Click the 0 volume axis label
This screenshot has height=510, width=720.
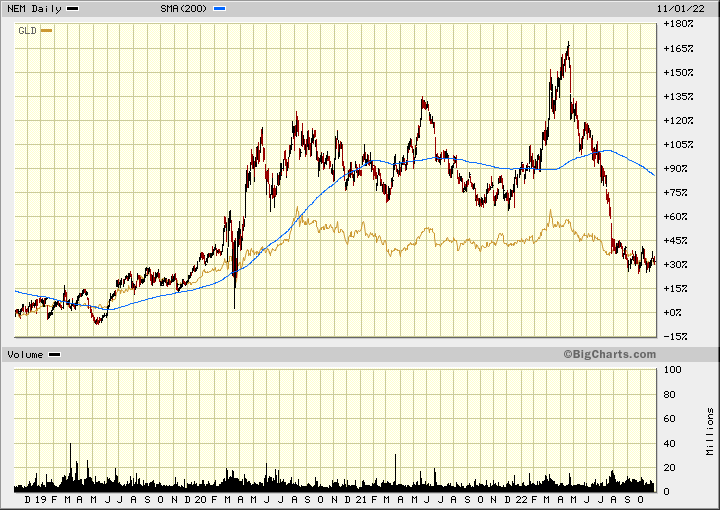pyautogui.click(x=667, y=492)
